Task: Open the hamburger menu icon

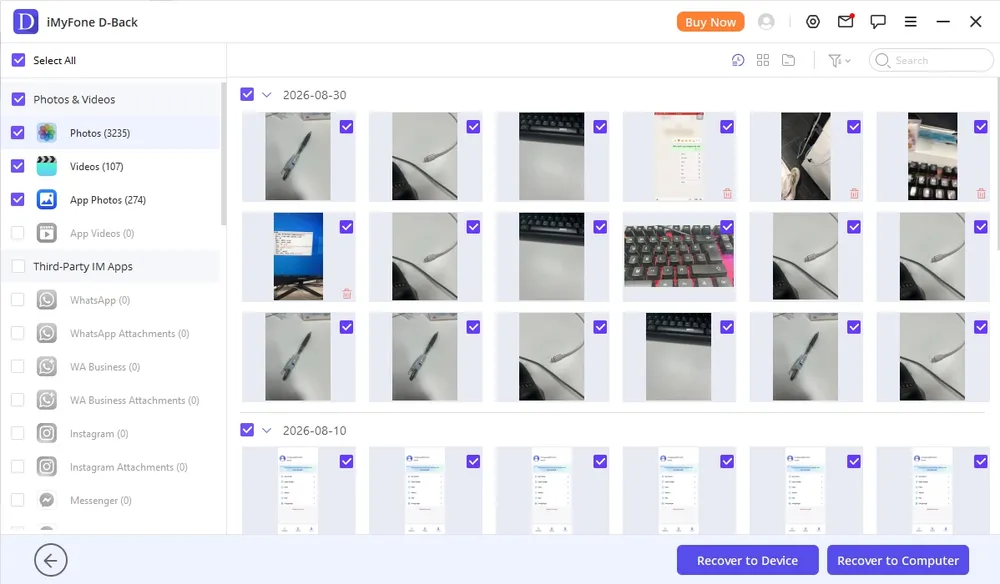Action: click(911, 22)
